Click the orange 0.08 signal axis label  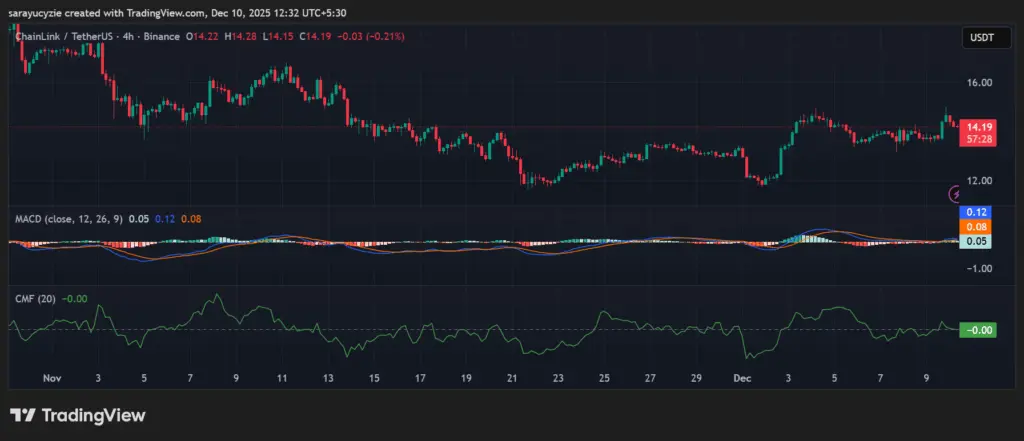[x=976, y=227]
